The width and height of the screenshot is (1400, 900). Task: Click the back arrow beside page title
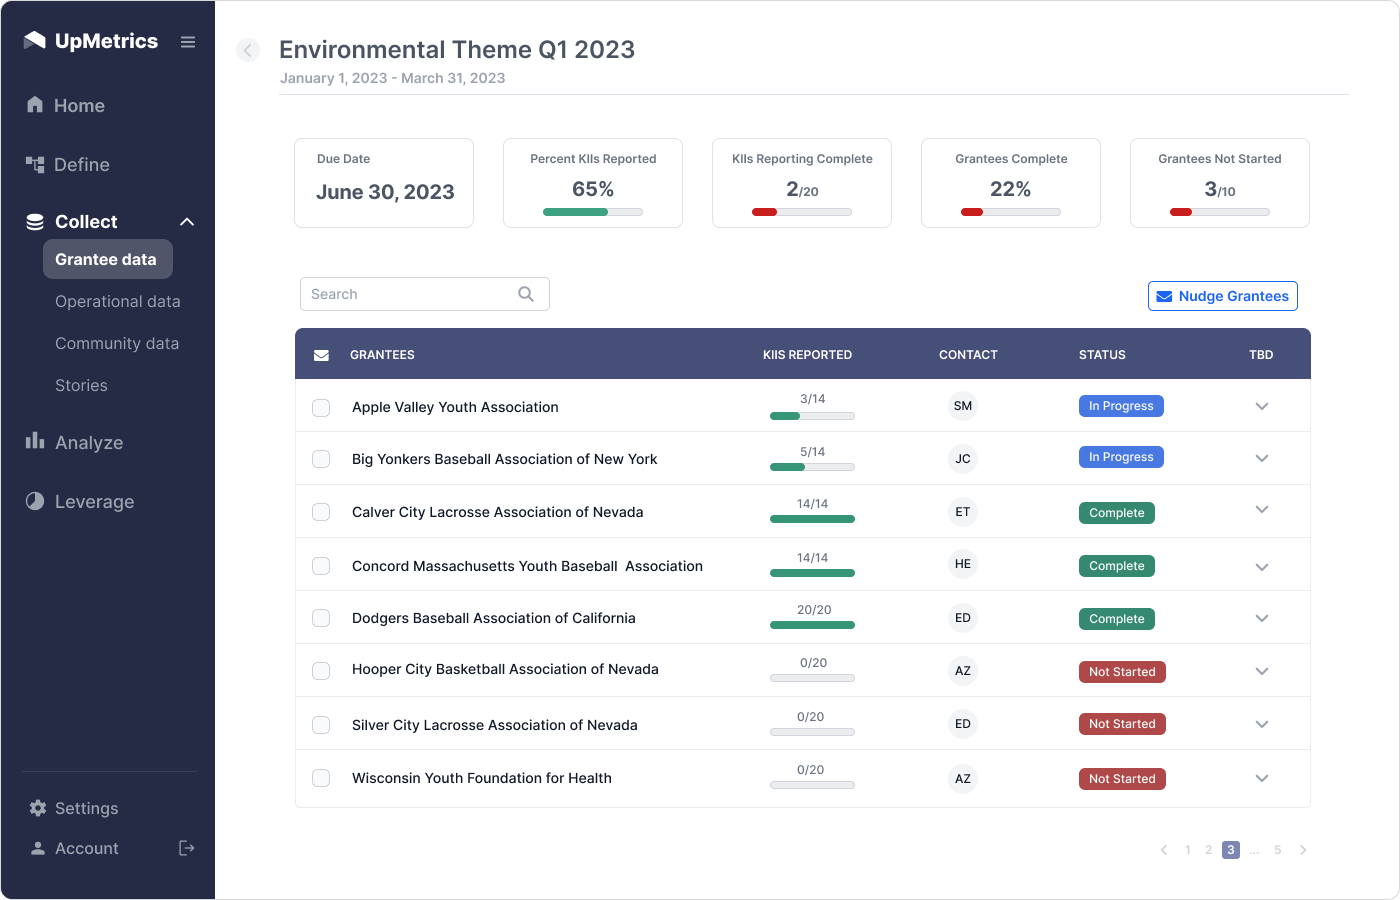click(x=248, y=50)
